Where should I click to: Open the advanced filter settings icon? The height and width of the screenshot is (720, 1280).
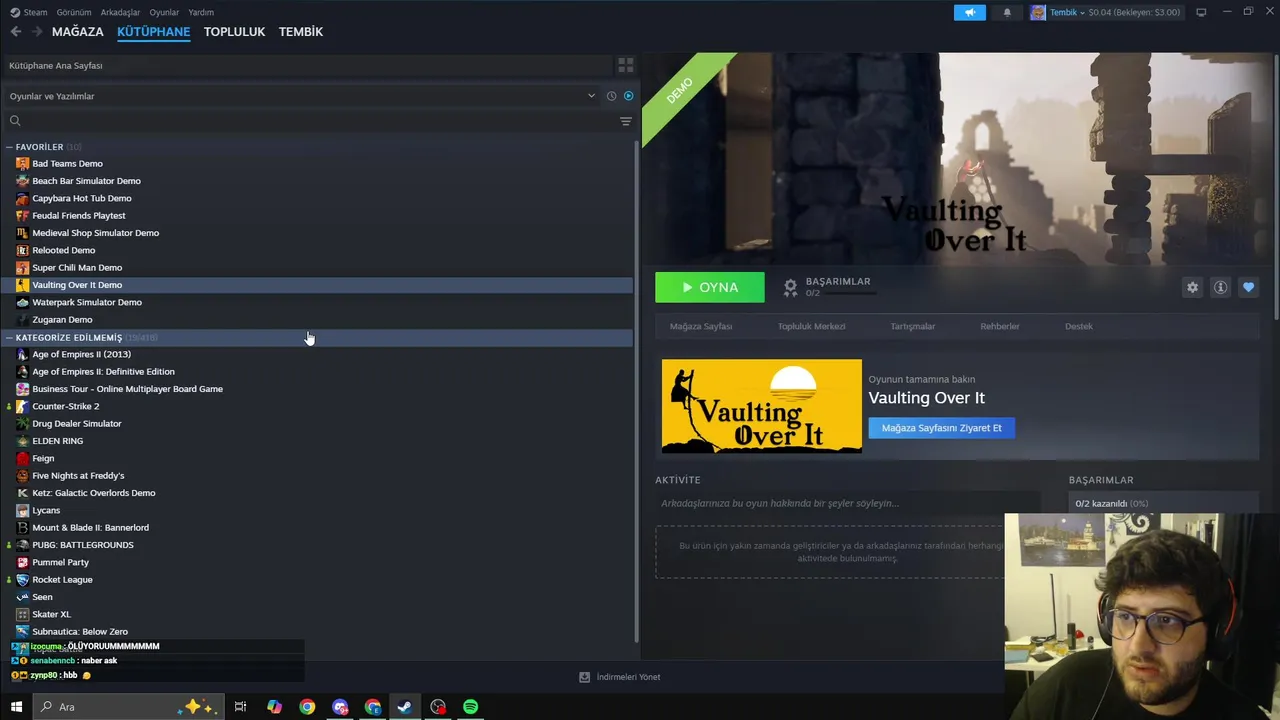pyautogui.click(x=626, y=121)
